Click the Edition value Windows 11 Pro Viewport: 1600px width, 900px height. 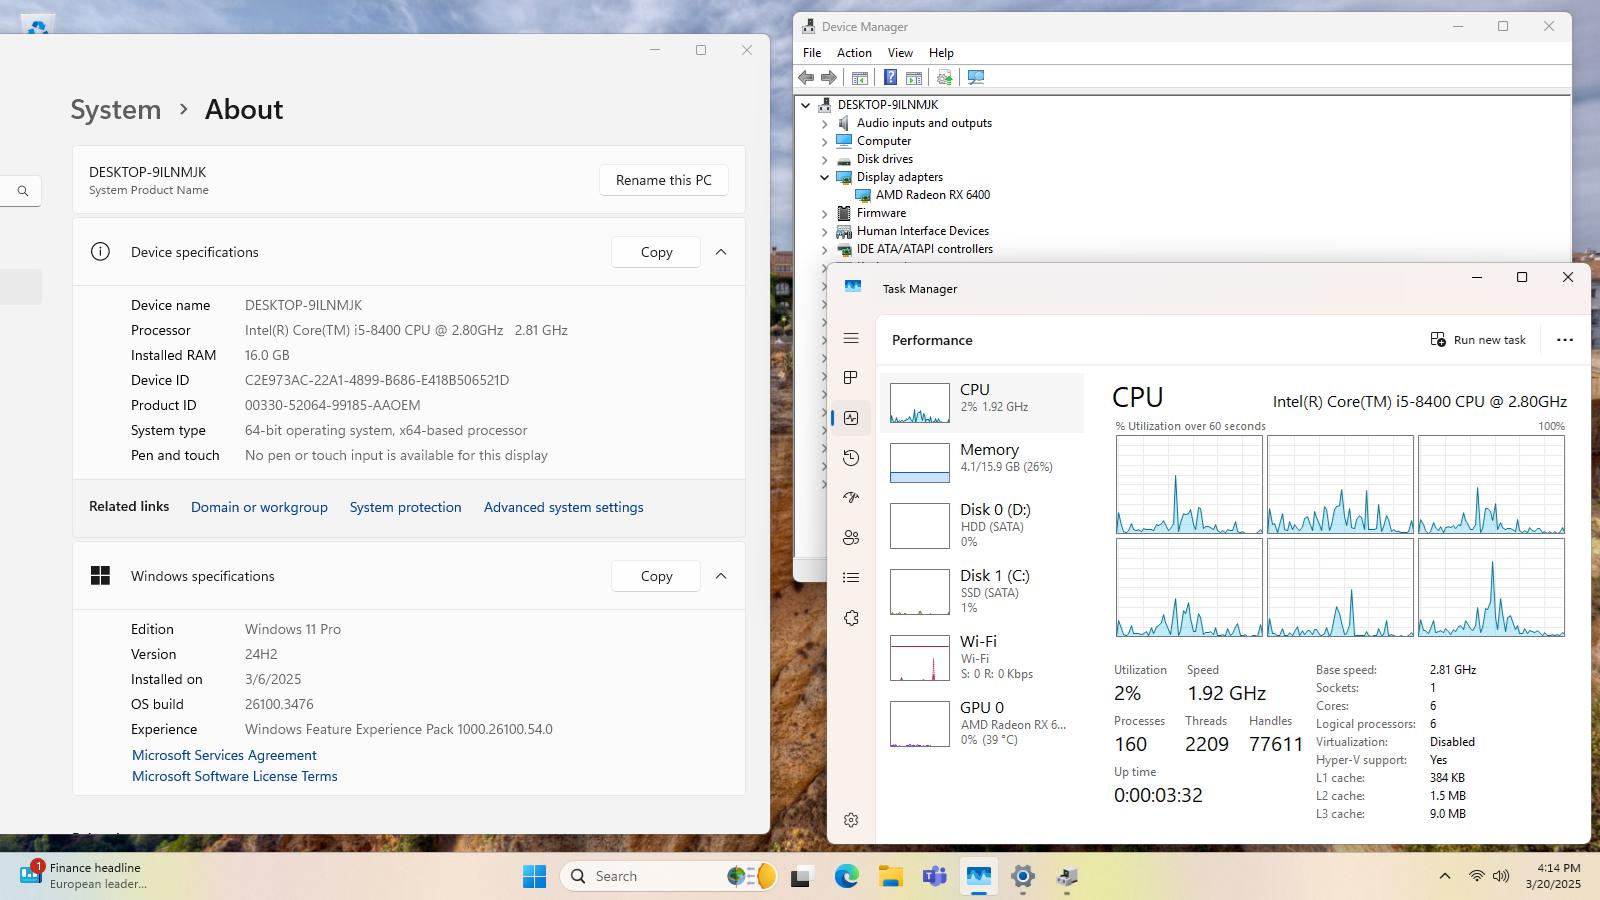293,629
